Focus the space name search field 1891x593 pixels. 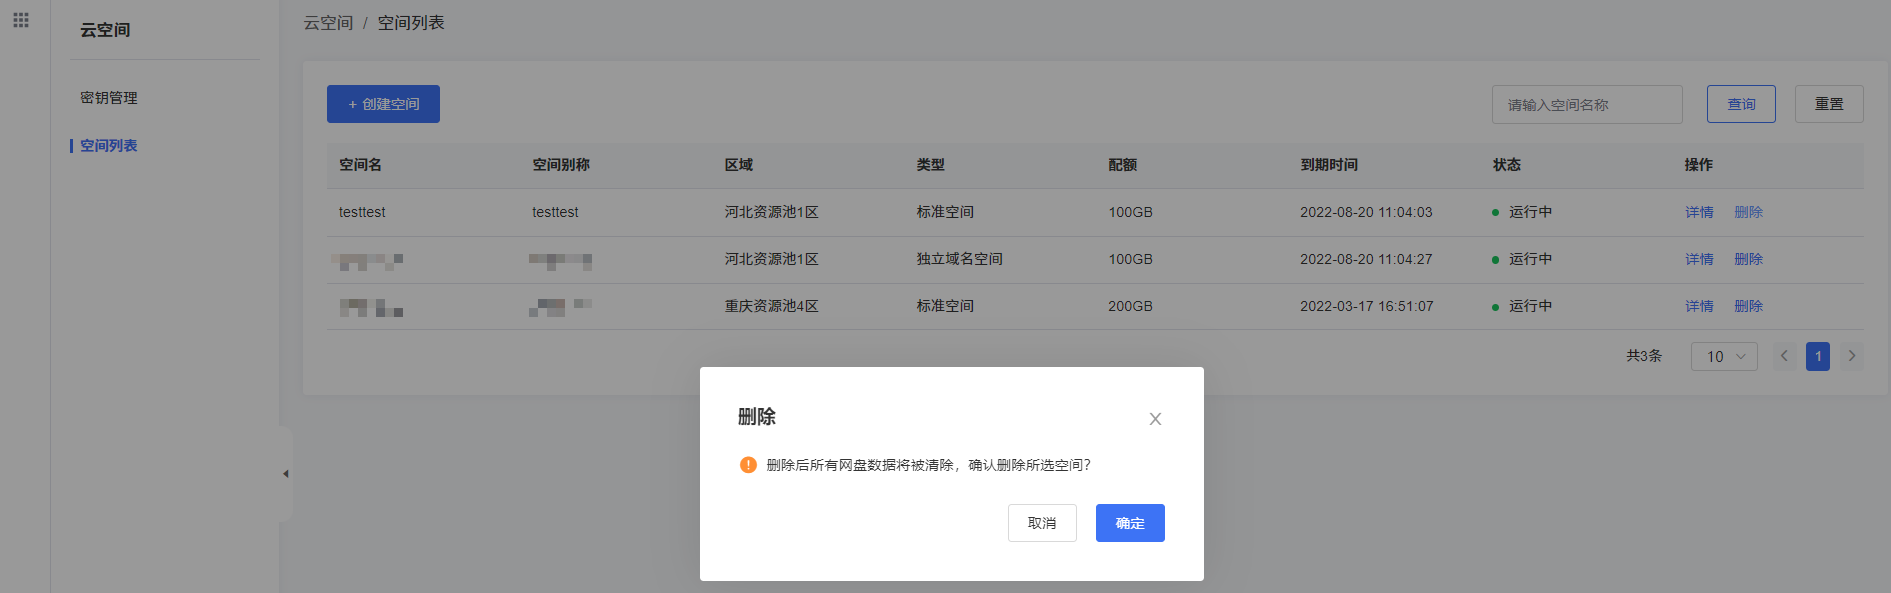click(x=1586, y=105)
